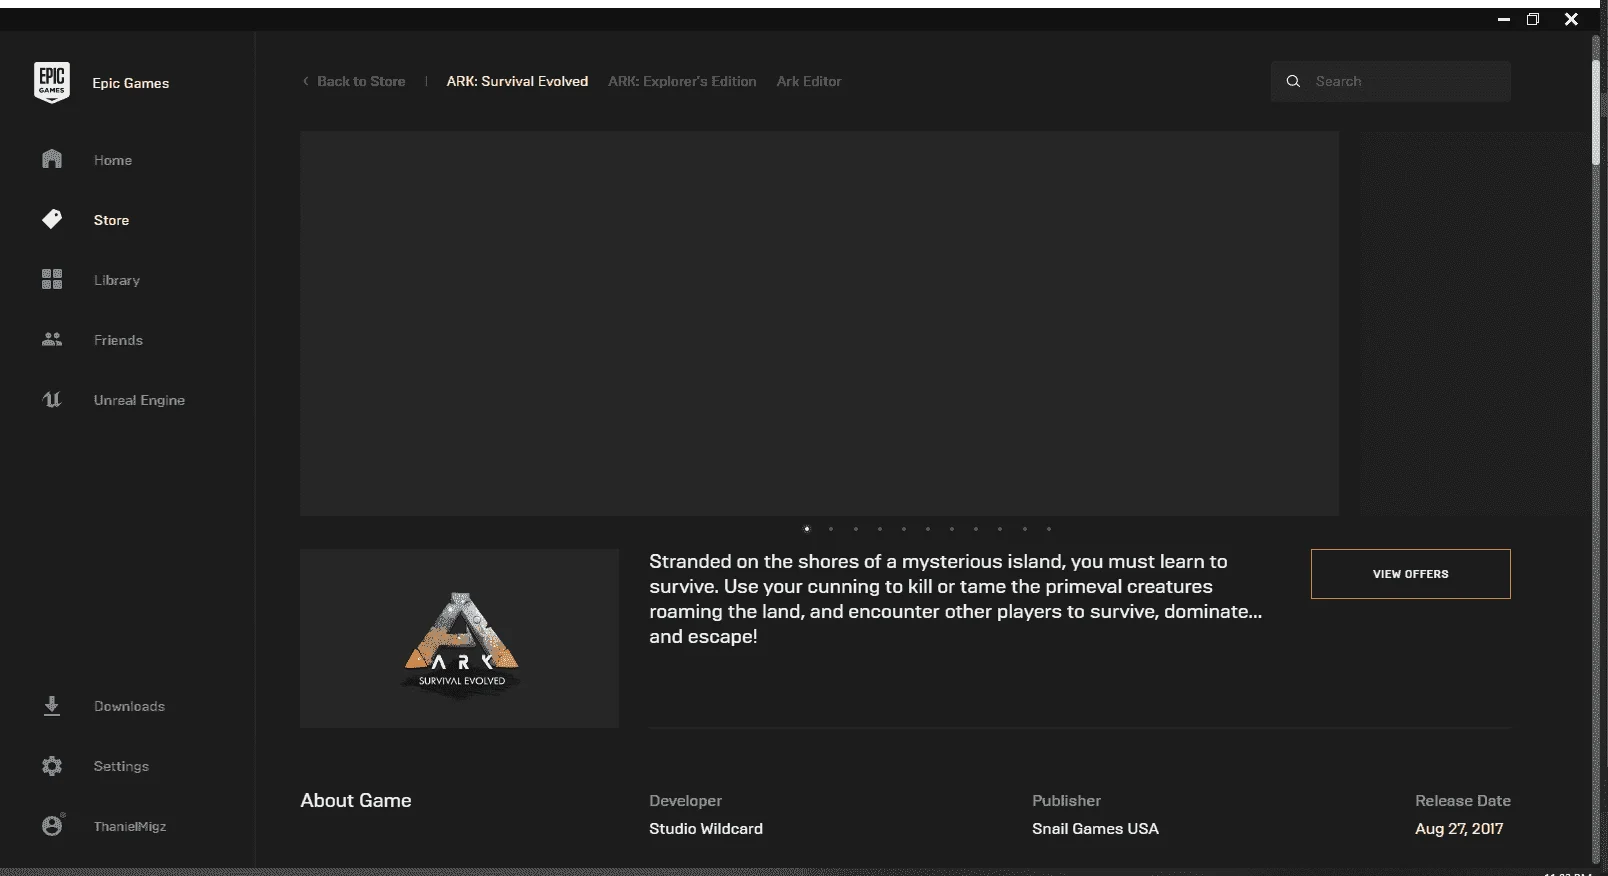Click the Friends people icon

[x=52, y=339]
